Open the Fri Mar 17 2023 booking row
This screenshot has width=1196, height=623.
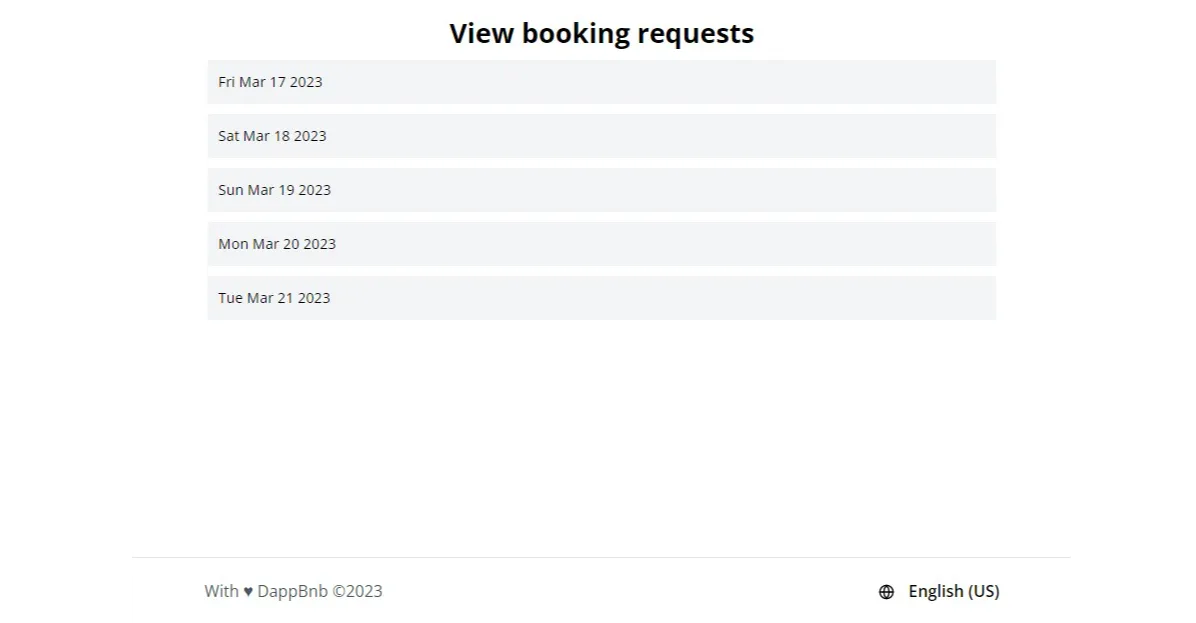tap(601, 82)
